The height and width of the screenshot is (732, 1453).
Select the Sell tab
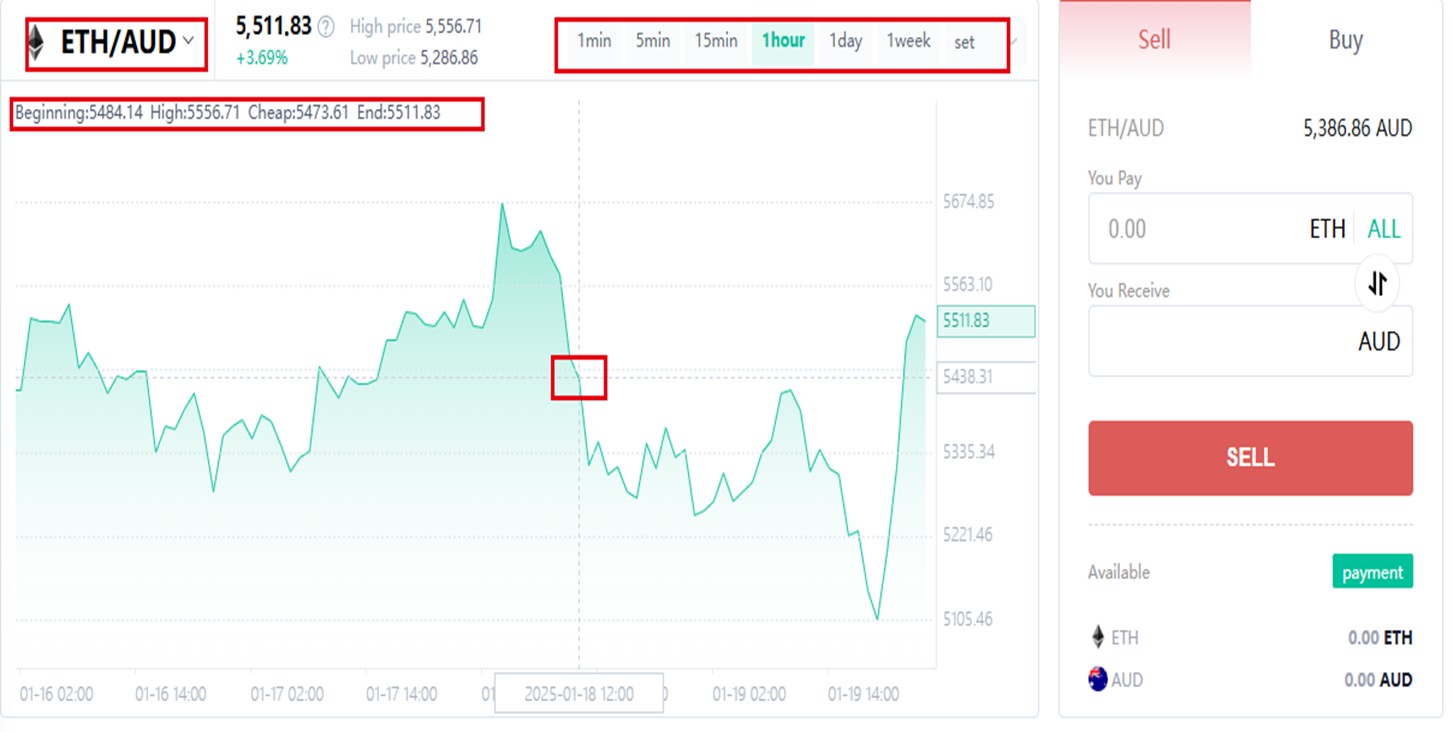1154,40
